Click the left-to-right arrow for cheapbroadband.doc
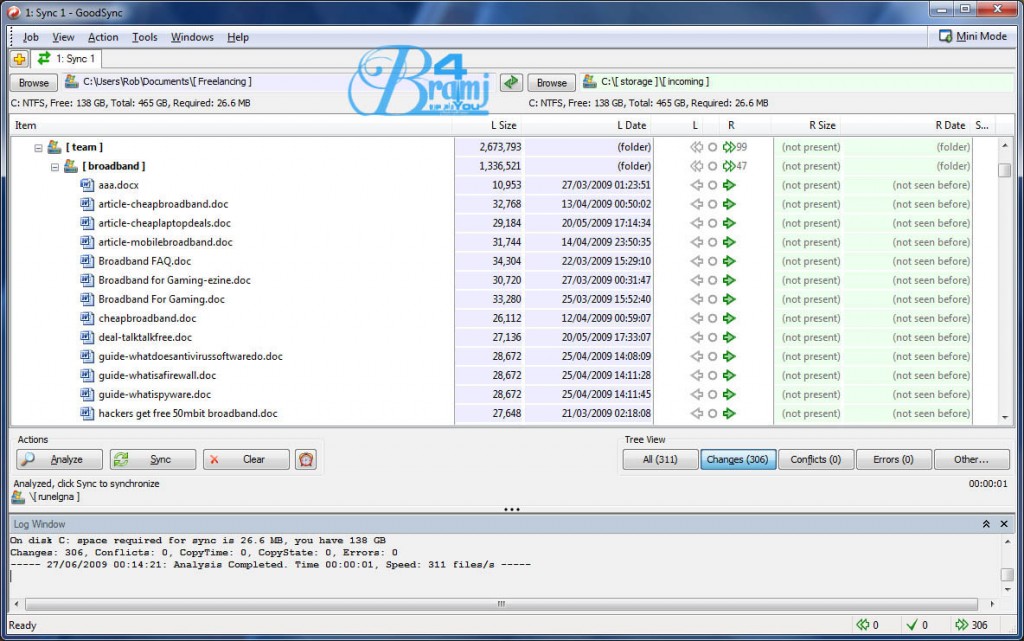This screenshot has width=1024, height=641. click(729, 319)
